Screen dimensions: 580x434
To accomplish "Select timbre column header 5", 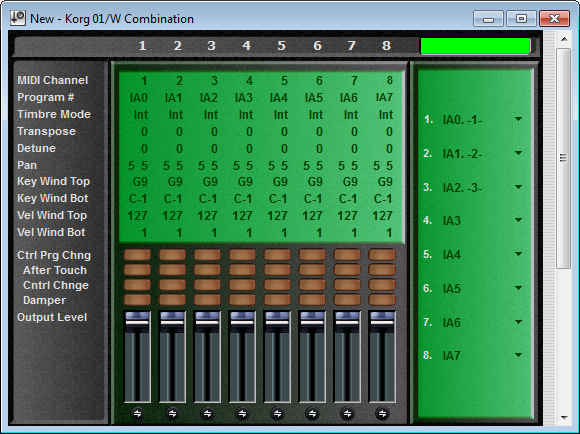I will coord(281,46).
